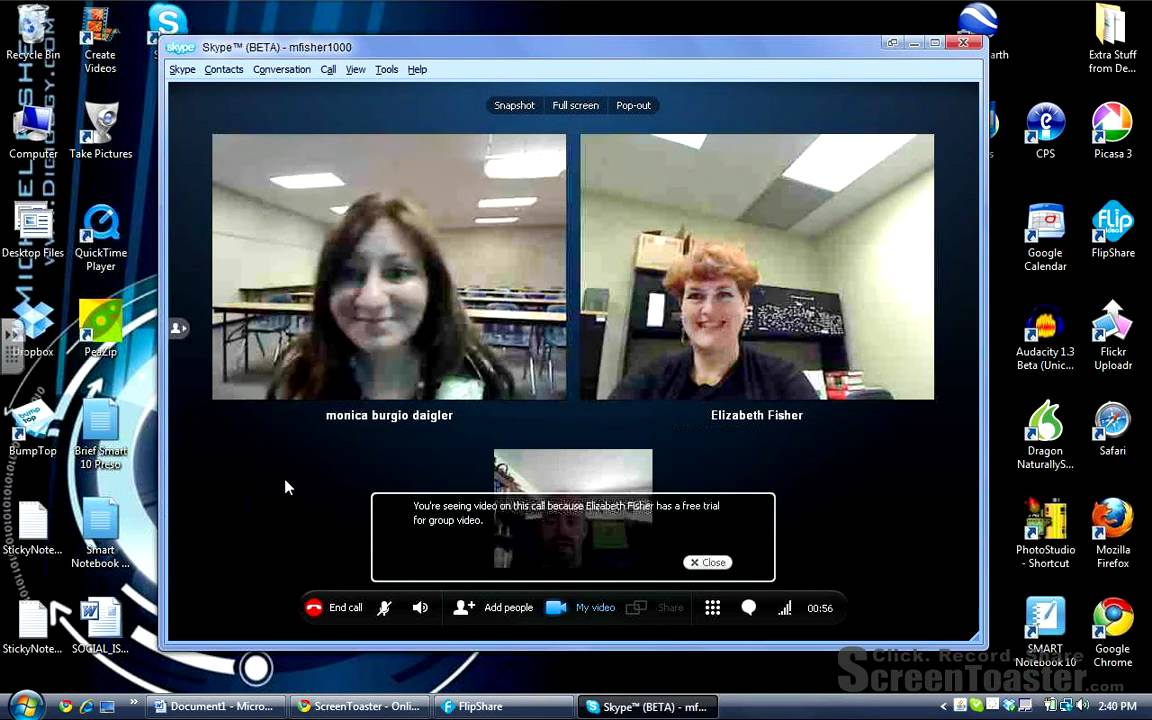Screen dimensions: 1152x720
Task: Open the Recycle Bin desktop icon
Action: pyautogui.click(x=33, y=33)
